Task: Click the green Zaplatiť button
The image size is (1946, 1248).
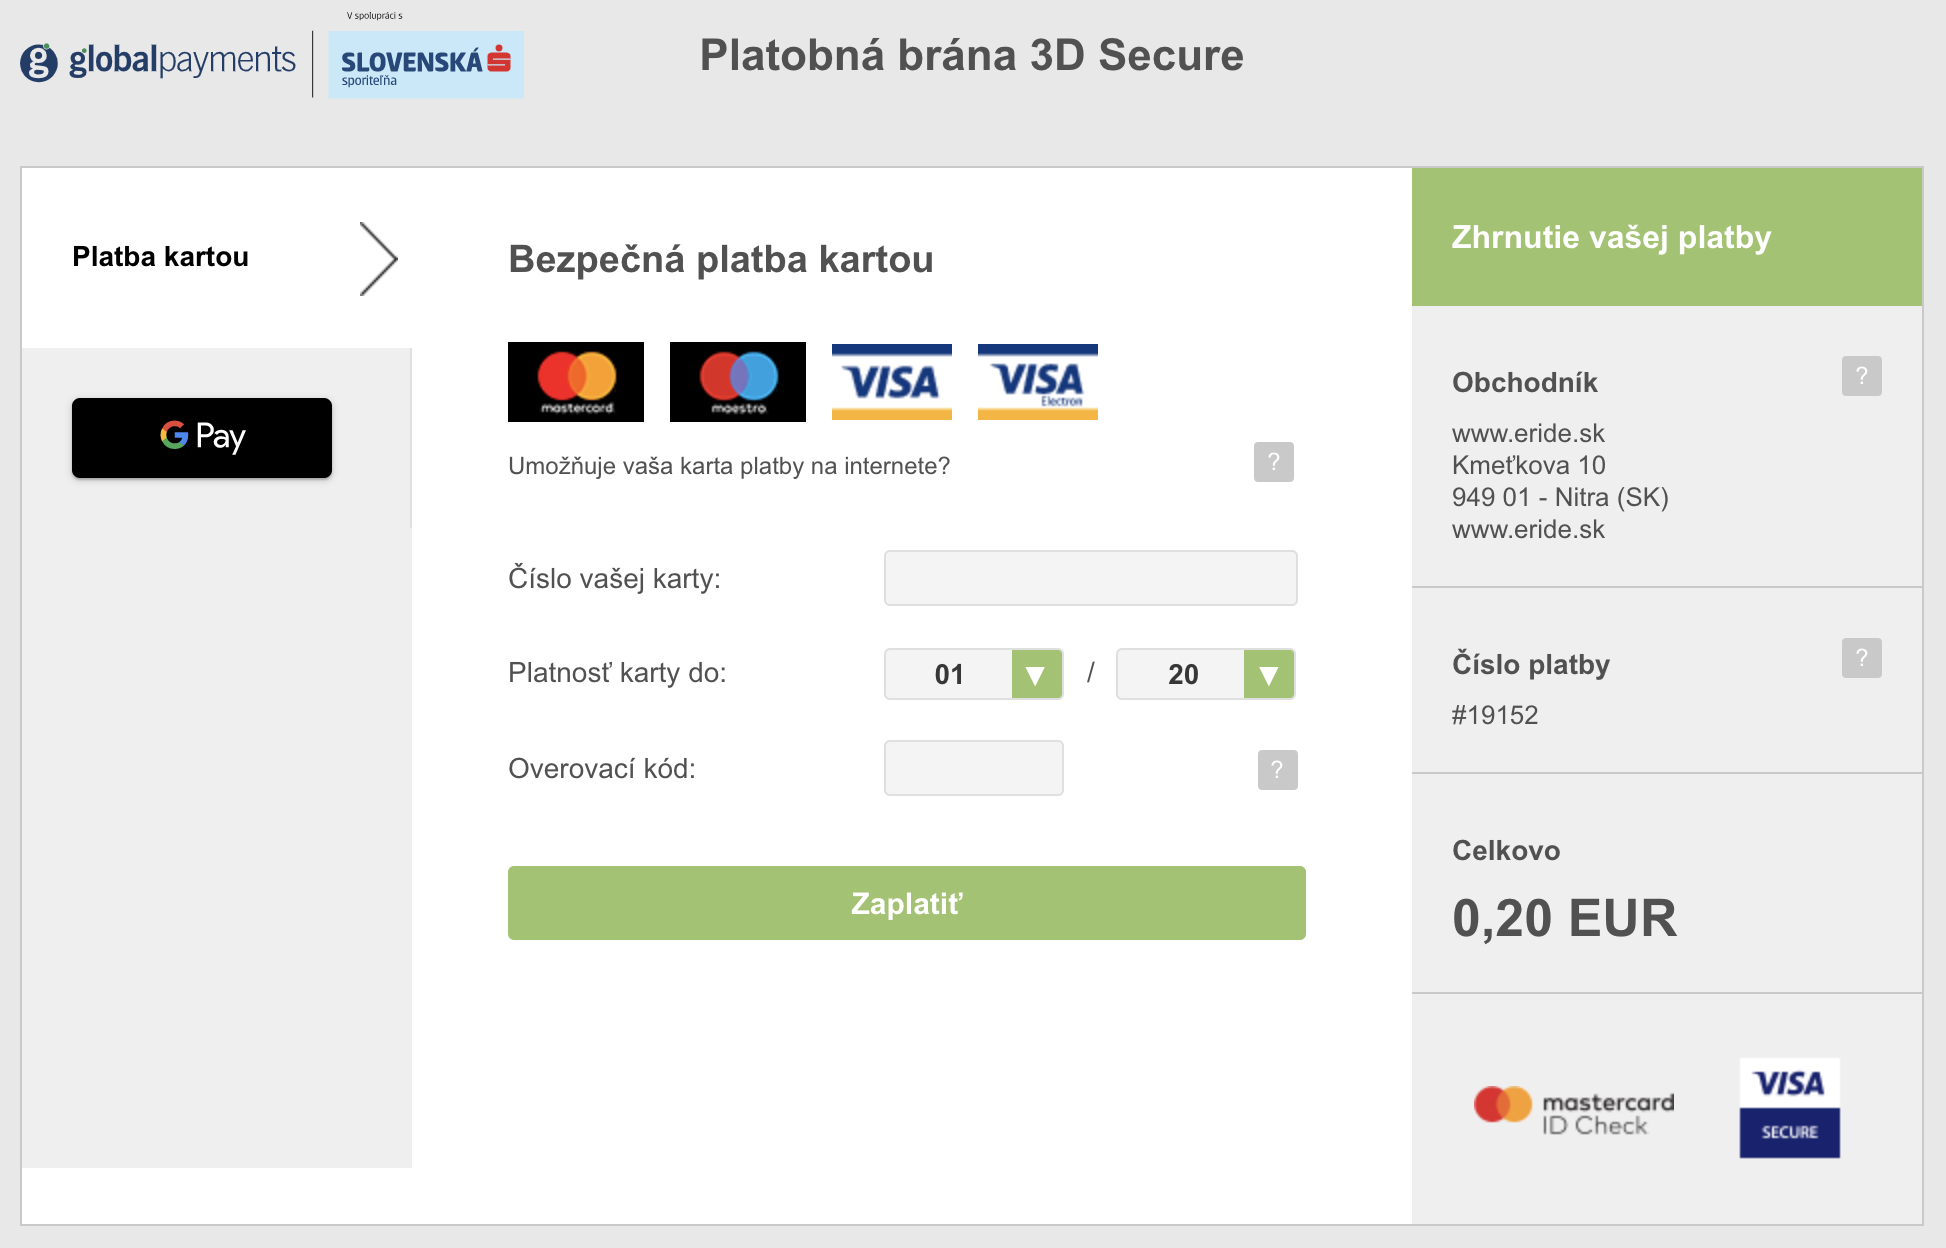Action: (x=907, y=903)
